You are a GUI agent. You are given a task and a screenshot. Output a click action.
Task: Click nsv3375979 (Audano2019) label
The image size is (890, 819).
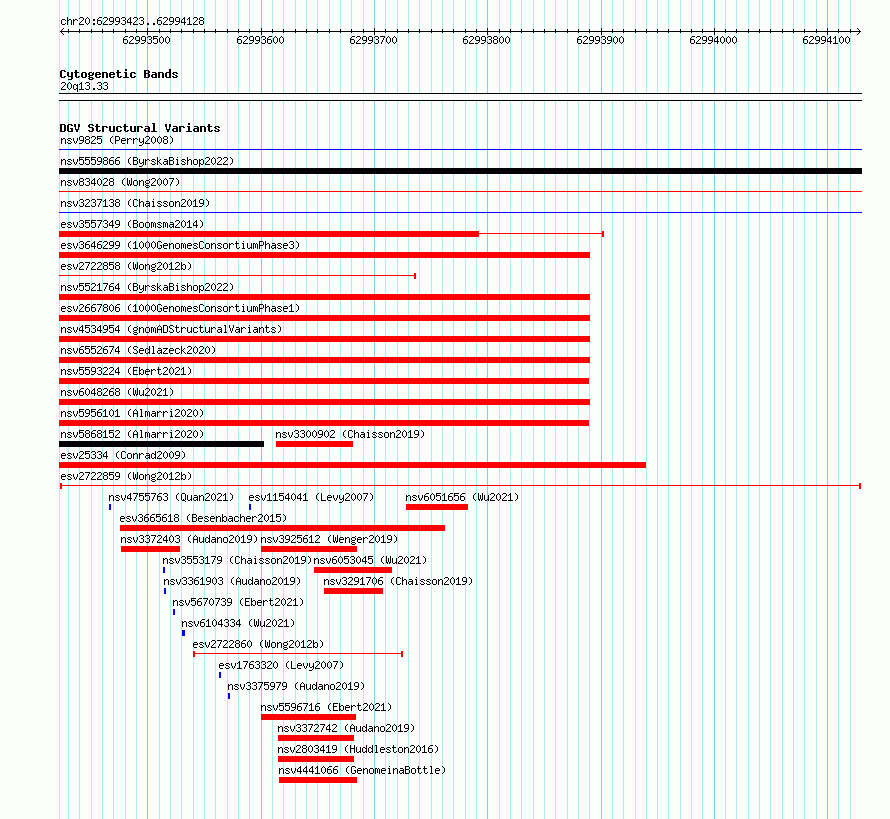(296, 686)
